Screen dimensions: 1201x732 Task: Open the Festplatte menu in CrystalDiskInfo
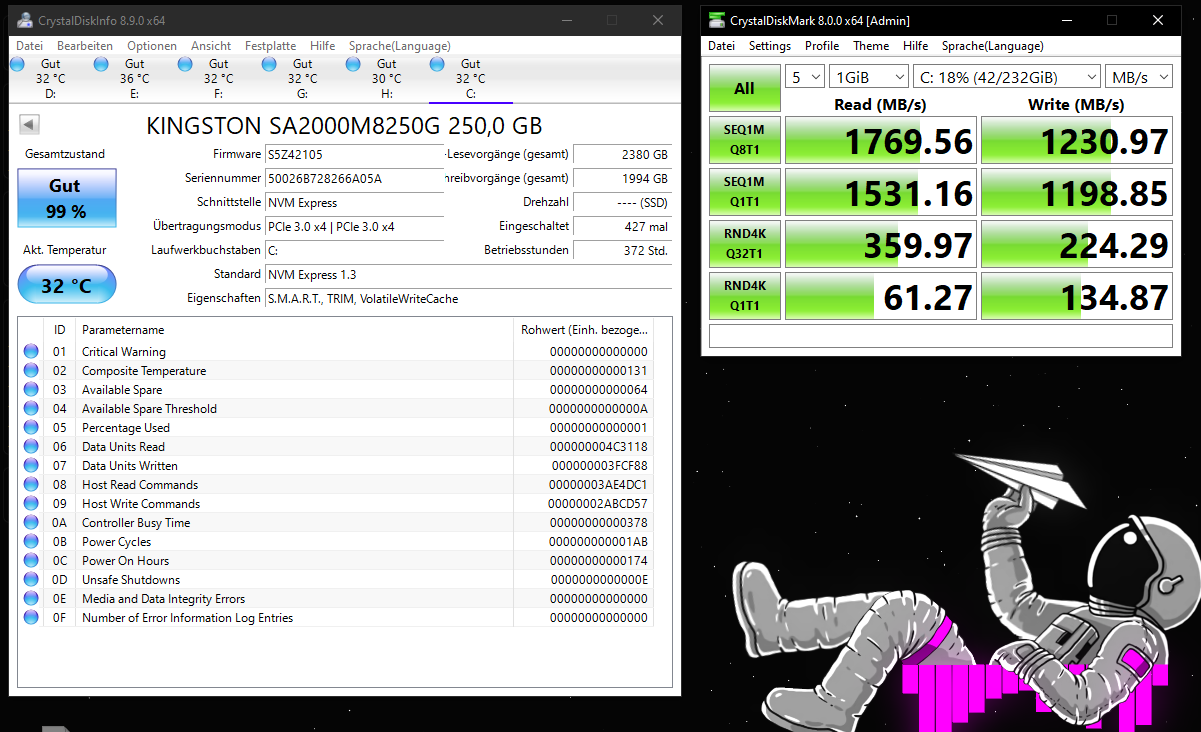coord(270,45)
